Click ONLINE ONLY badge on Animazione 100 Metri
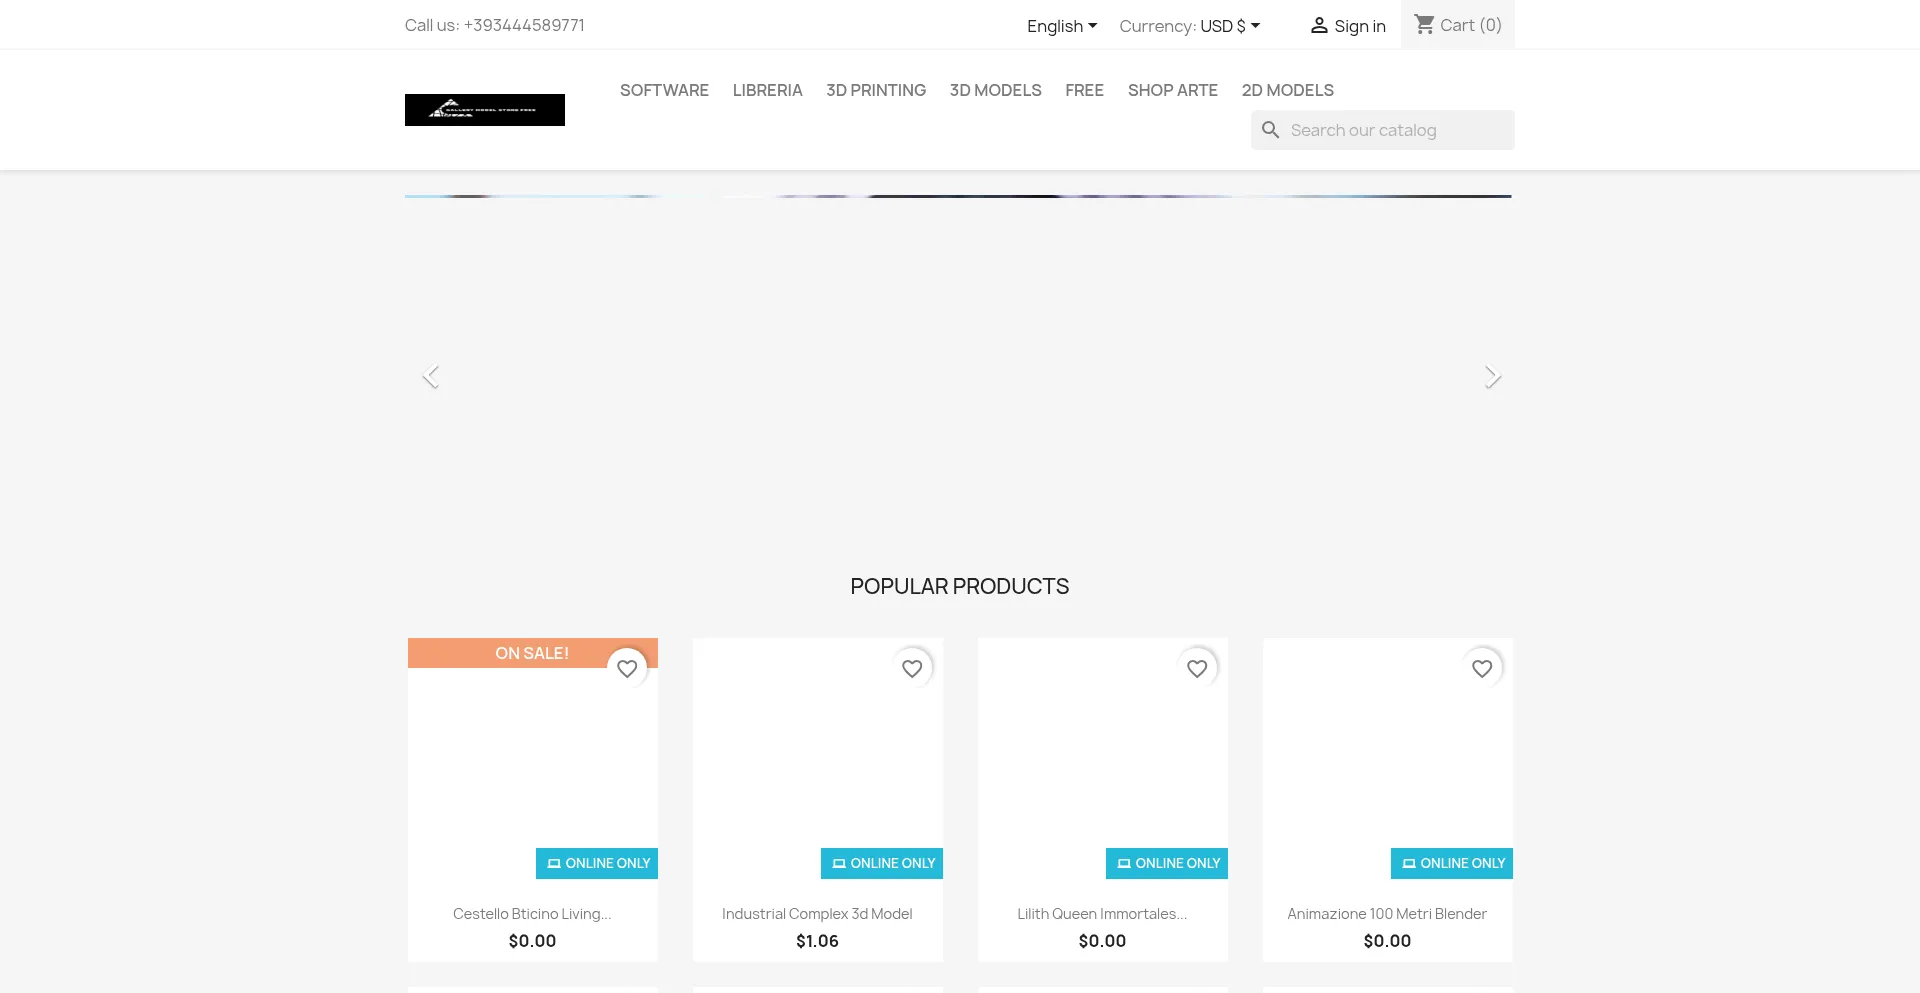 [x=1452, y=863]
